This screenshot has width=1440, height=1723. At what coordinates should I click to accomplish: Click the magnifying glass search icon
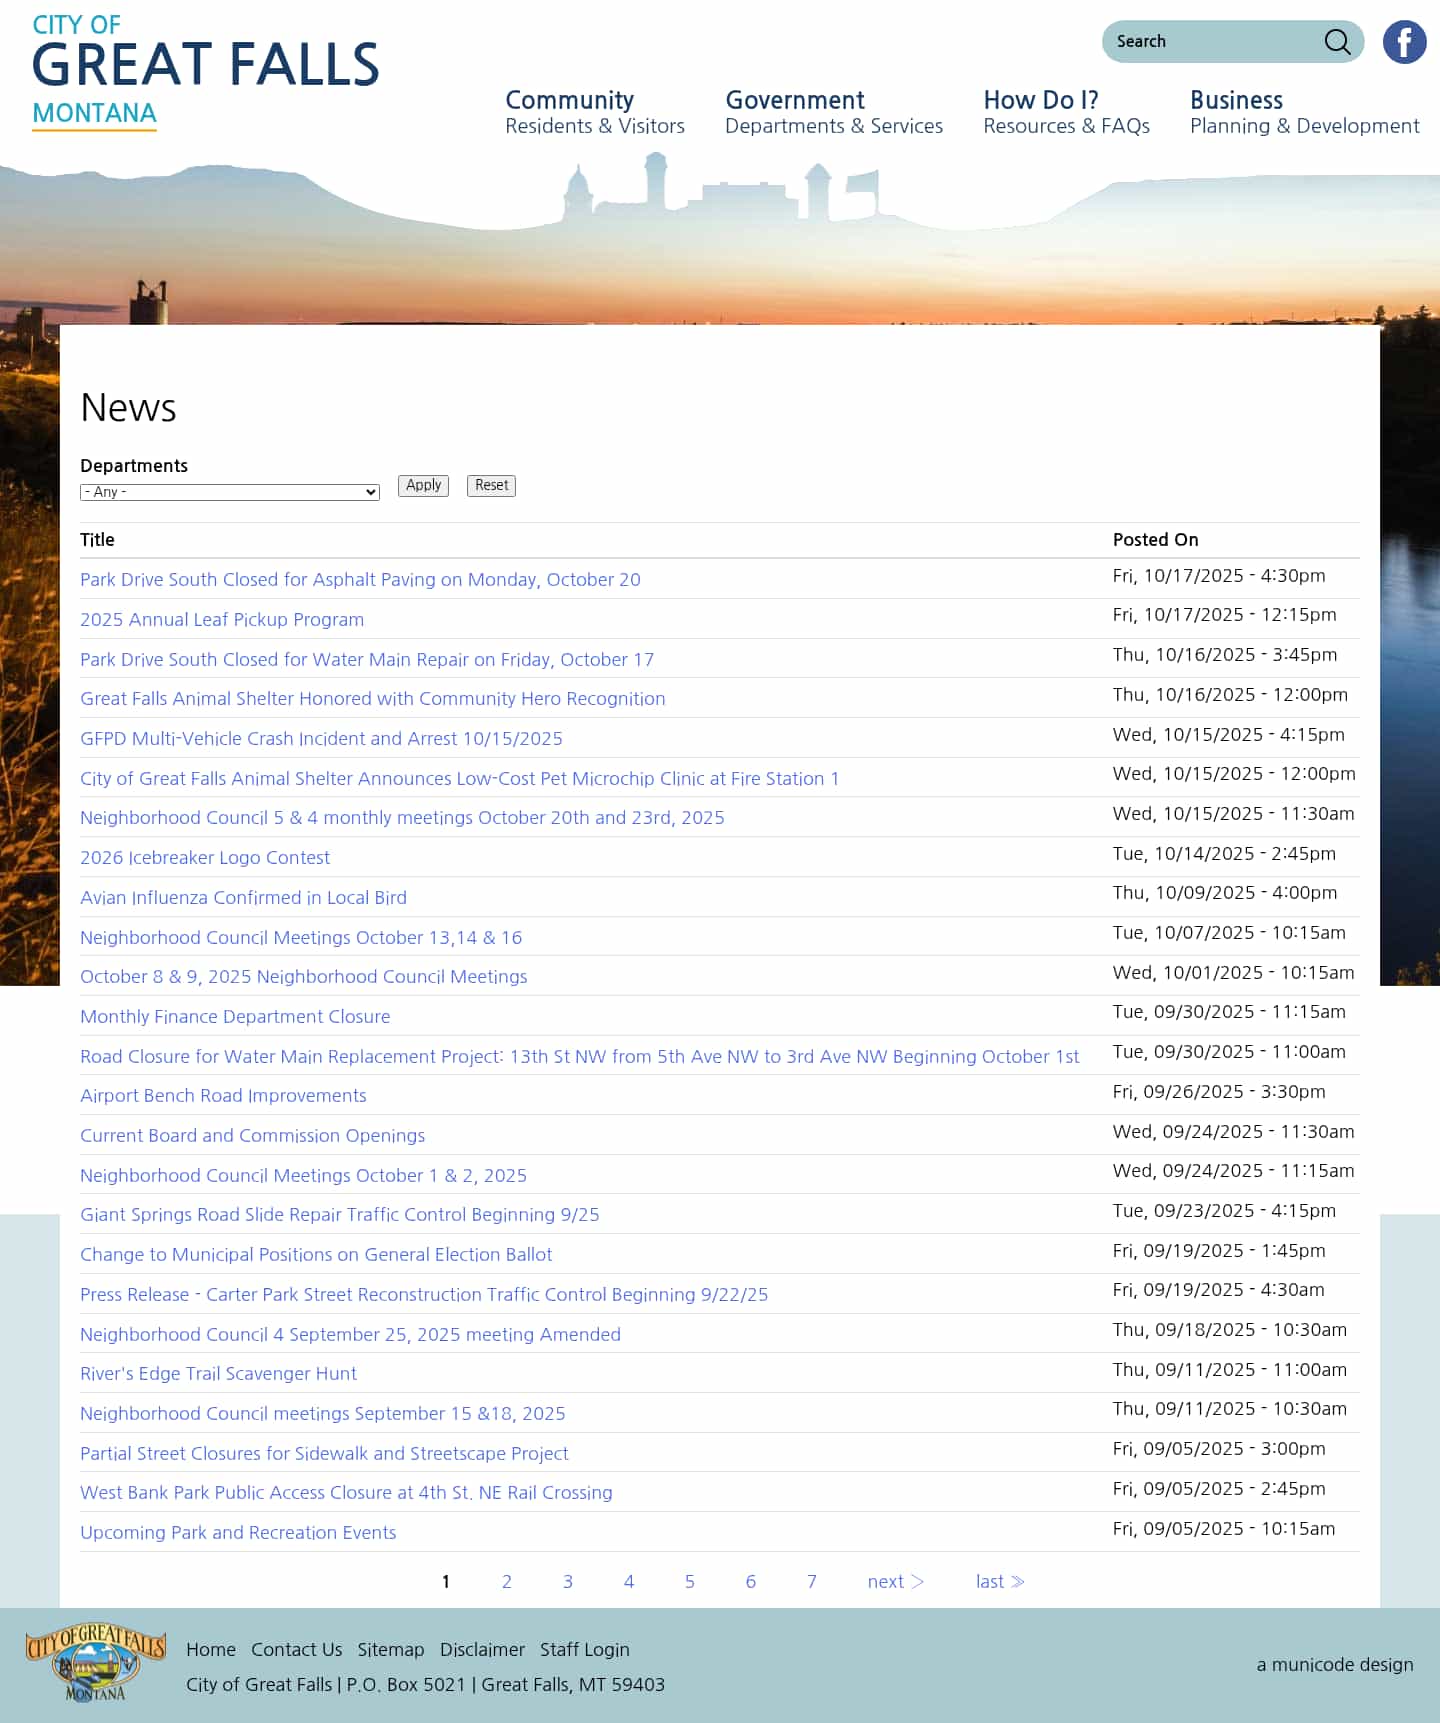pos(1337,42)
